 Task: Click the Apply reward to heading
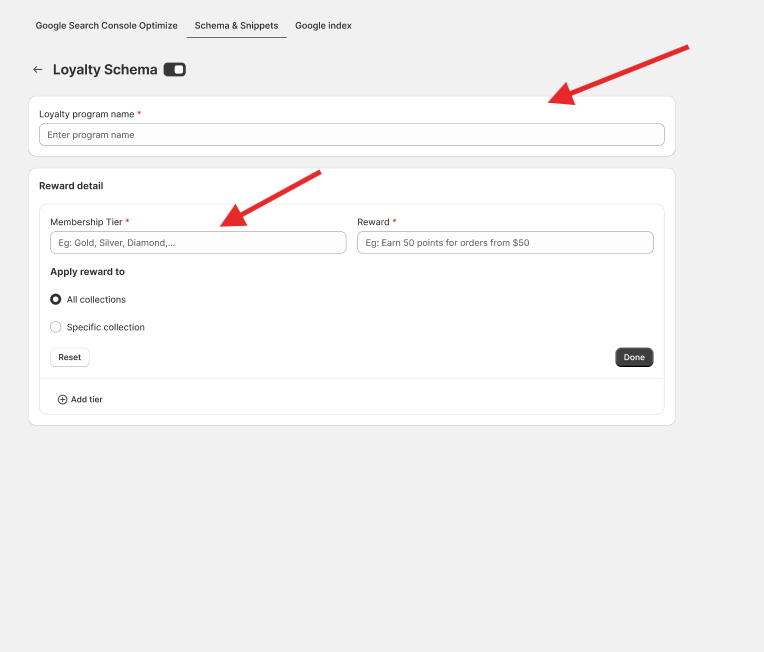click(x=87, y=272)
